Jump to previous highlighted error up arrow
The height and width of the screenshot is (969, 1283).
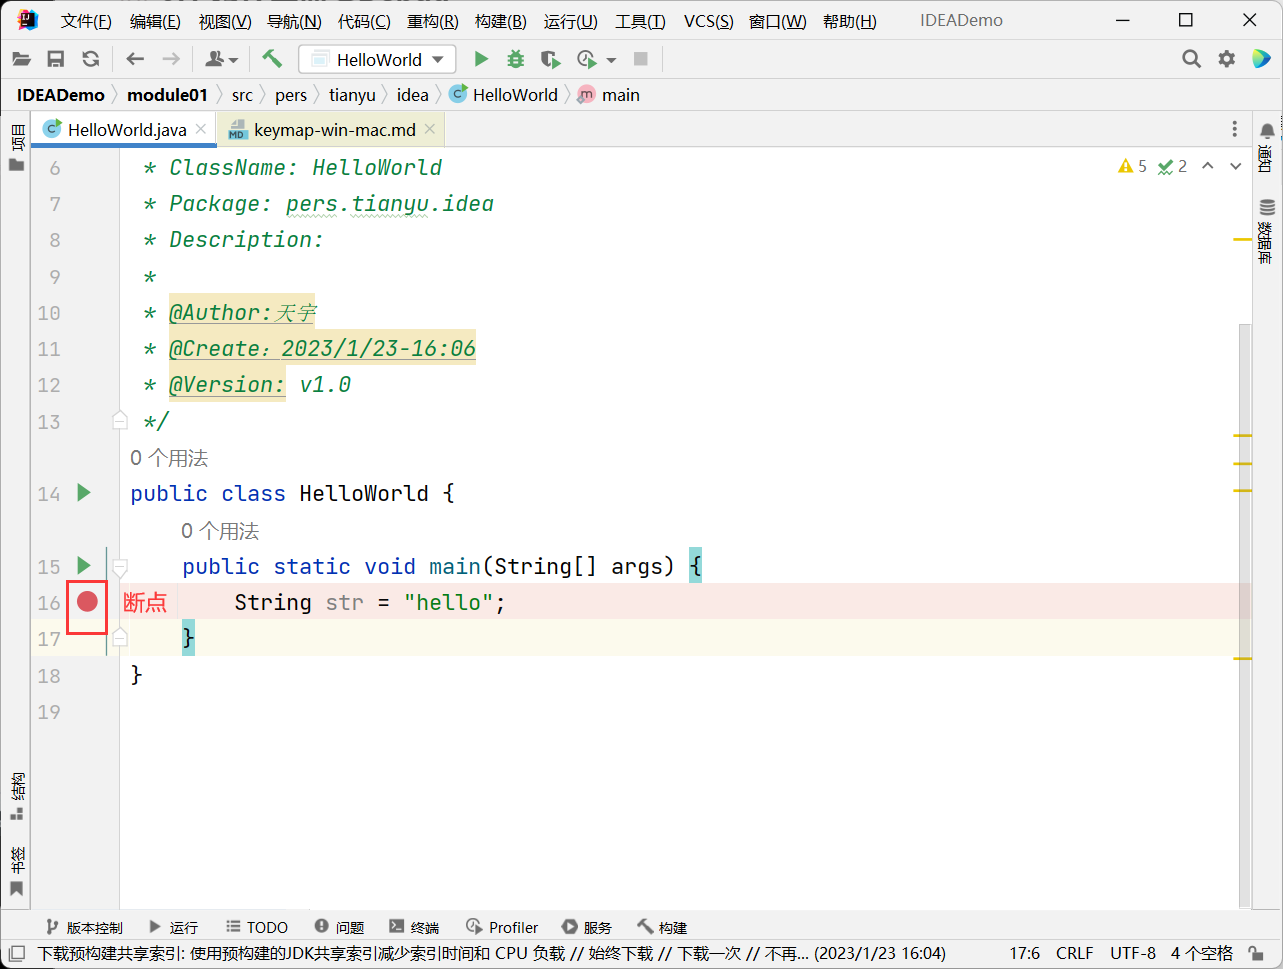1208,166
